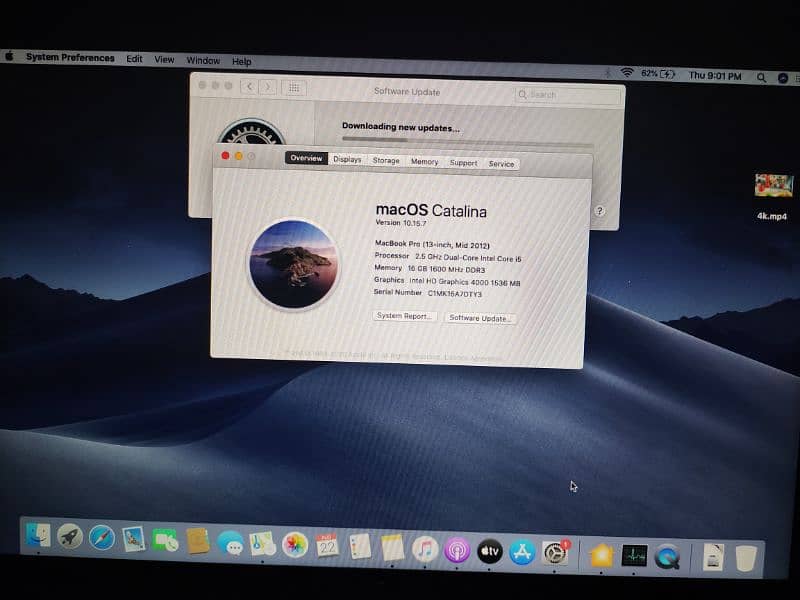This screenshot has width=800, height=600.
Task: Open Activity Monitor in the dock
Action: pyautogui.click(x=633, y=555)
